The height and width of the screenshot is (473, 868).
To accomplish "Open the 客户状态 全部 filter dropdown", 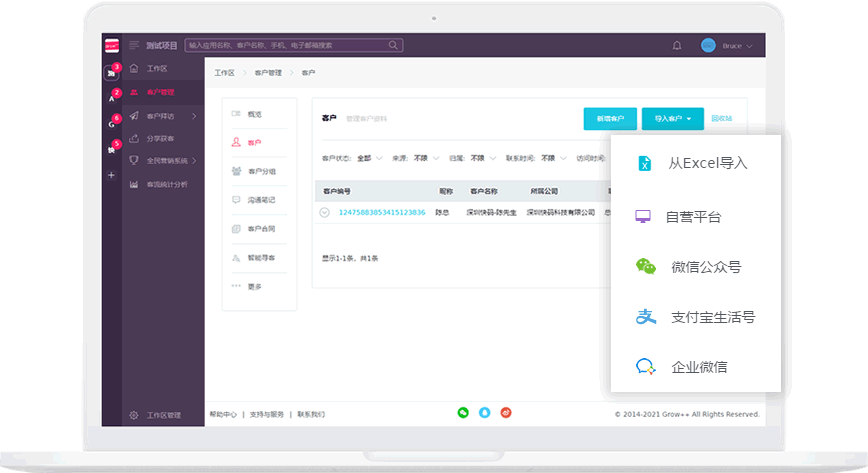I will pos(368,158).
